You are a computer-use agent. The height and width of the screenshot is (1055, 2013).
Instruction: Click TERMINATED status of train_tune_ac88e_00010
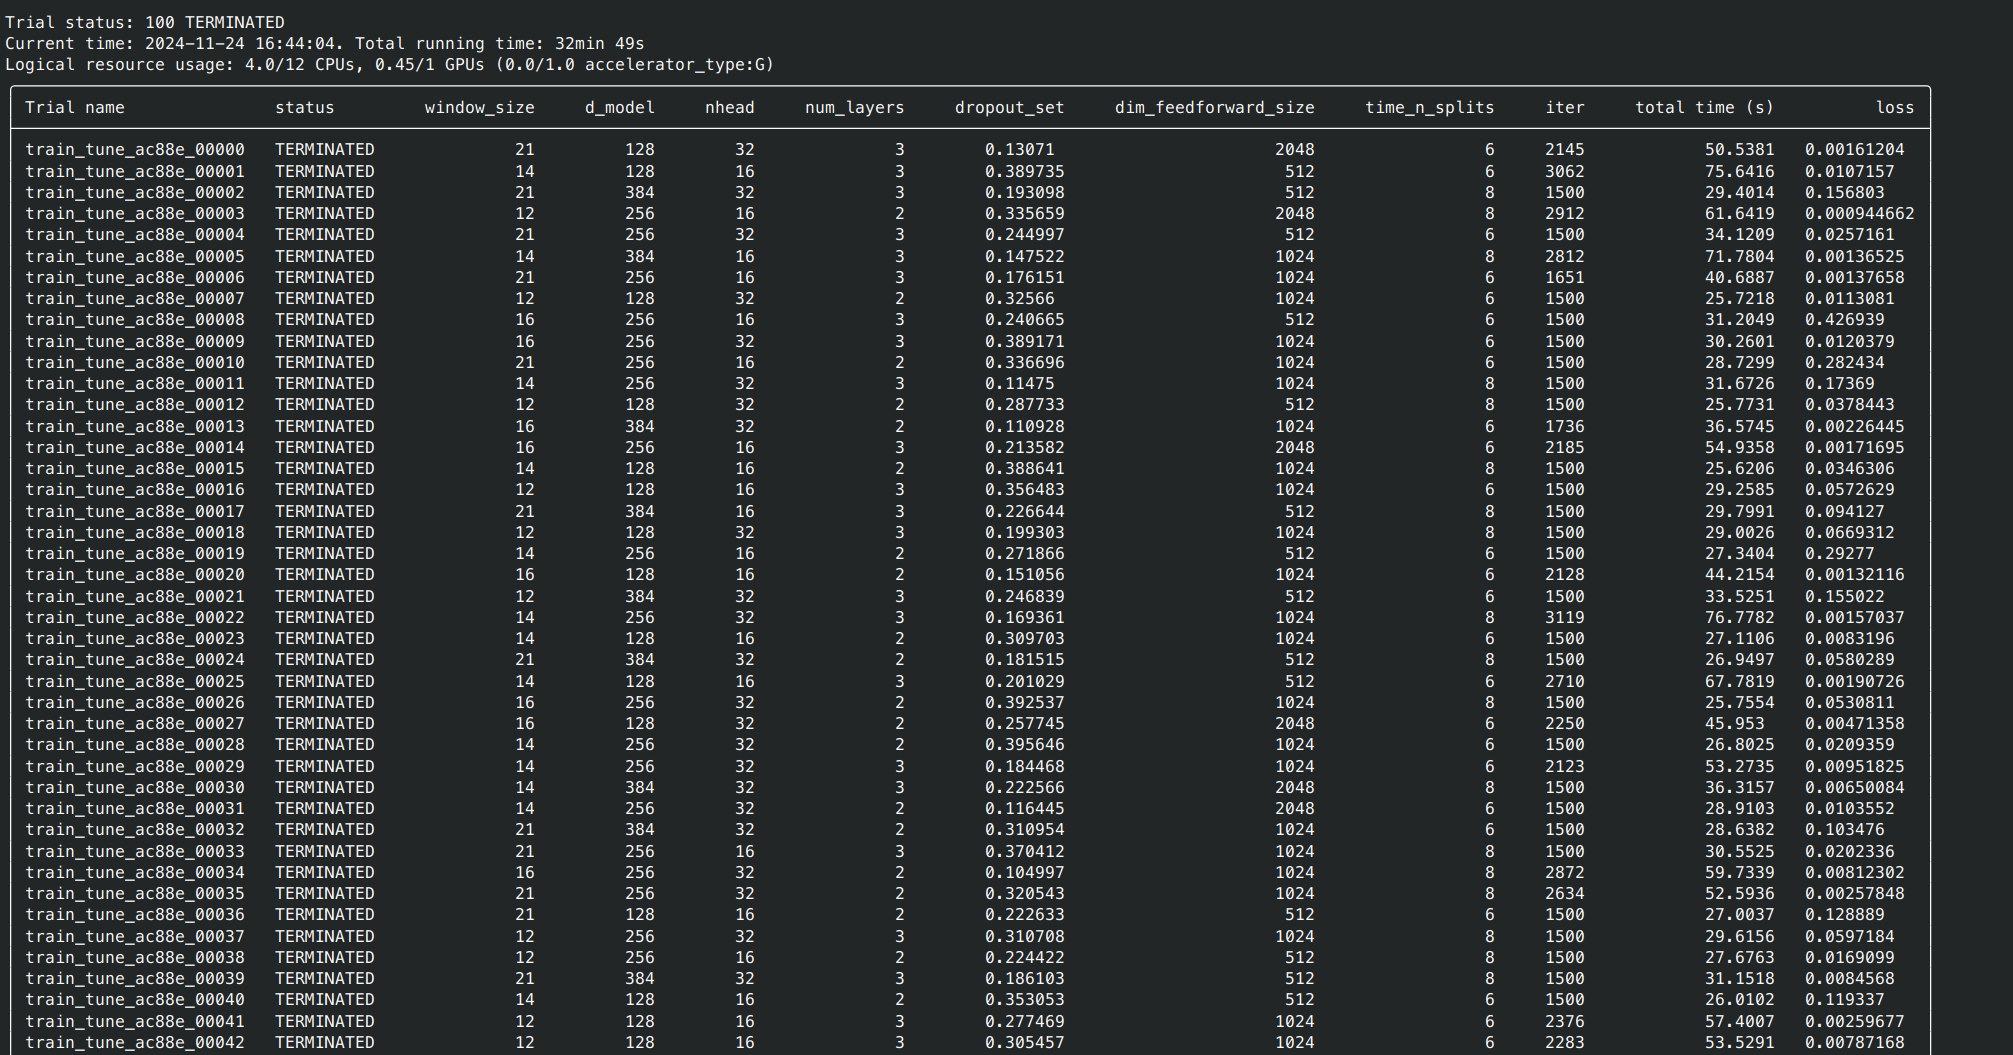324,363
